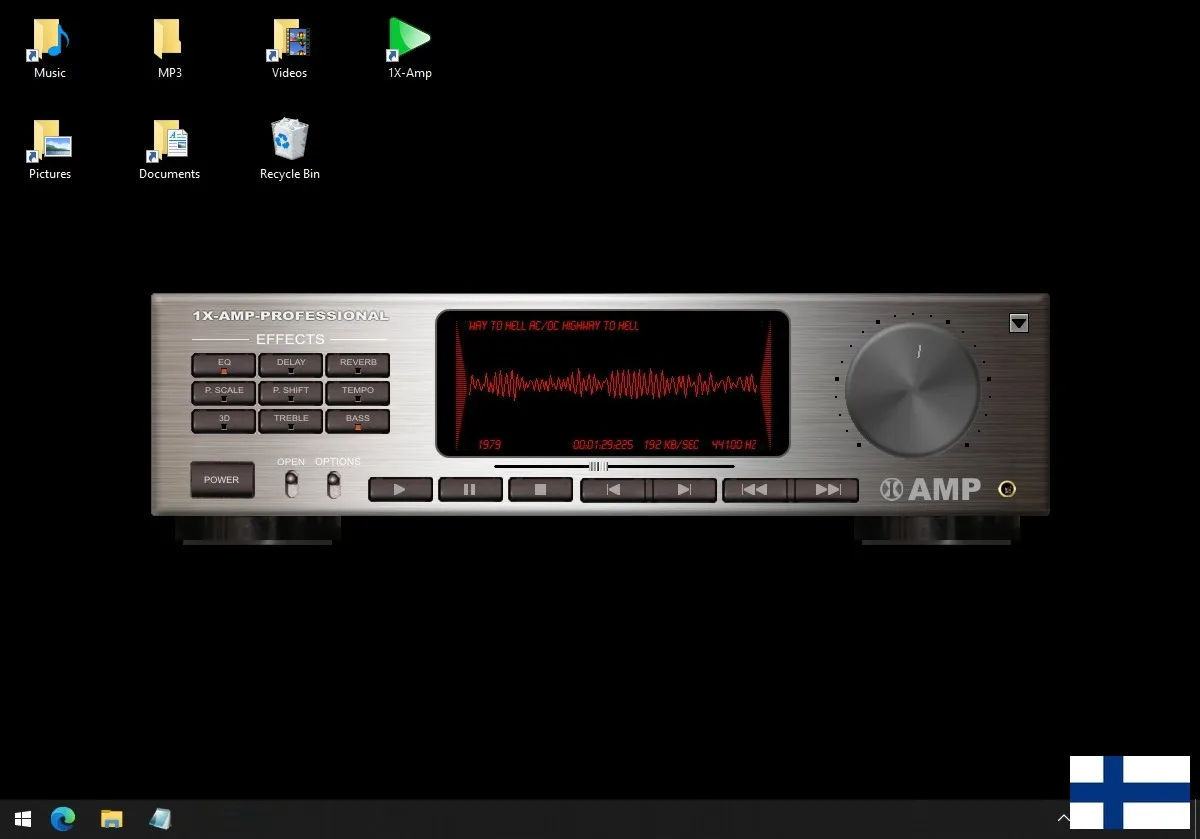Skip to the previous track

click(614, 490)
